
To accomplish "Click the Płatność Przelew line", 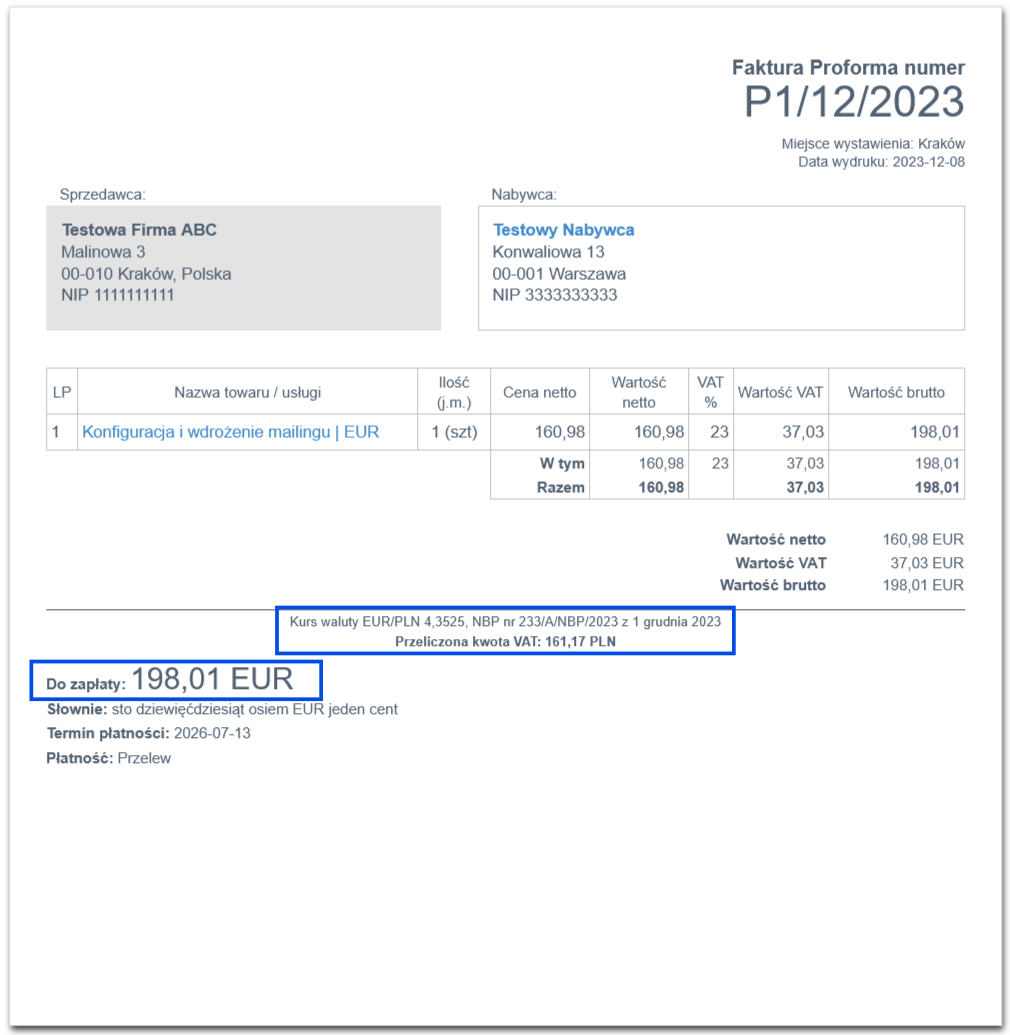I will pos(108,758).
